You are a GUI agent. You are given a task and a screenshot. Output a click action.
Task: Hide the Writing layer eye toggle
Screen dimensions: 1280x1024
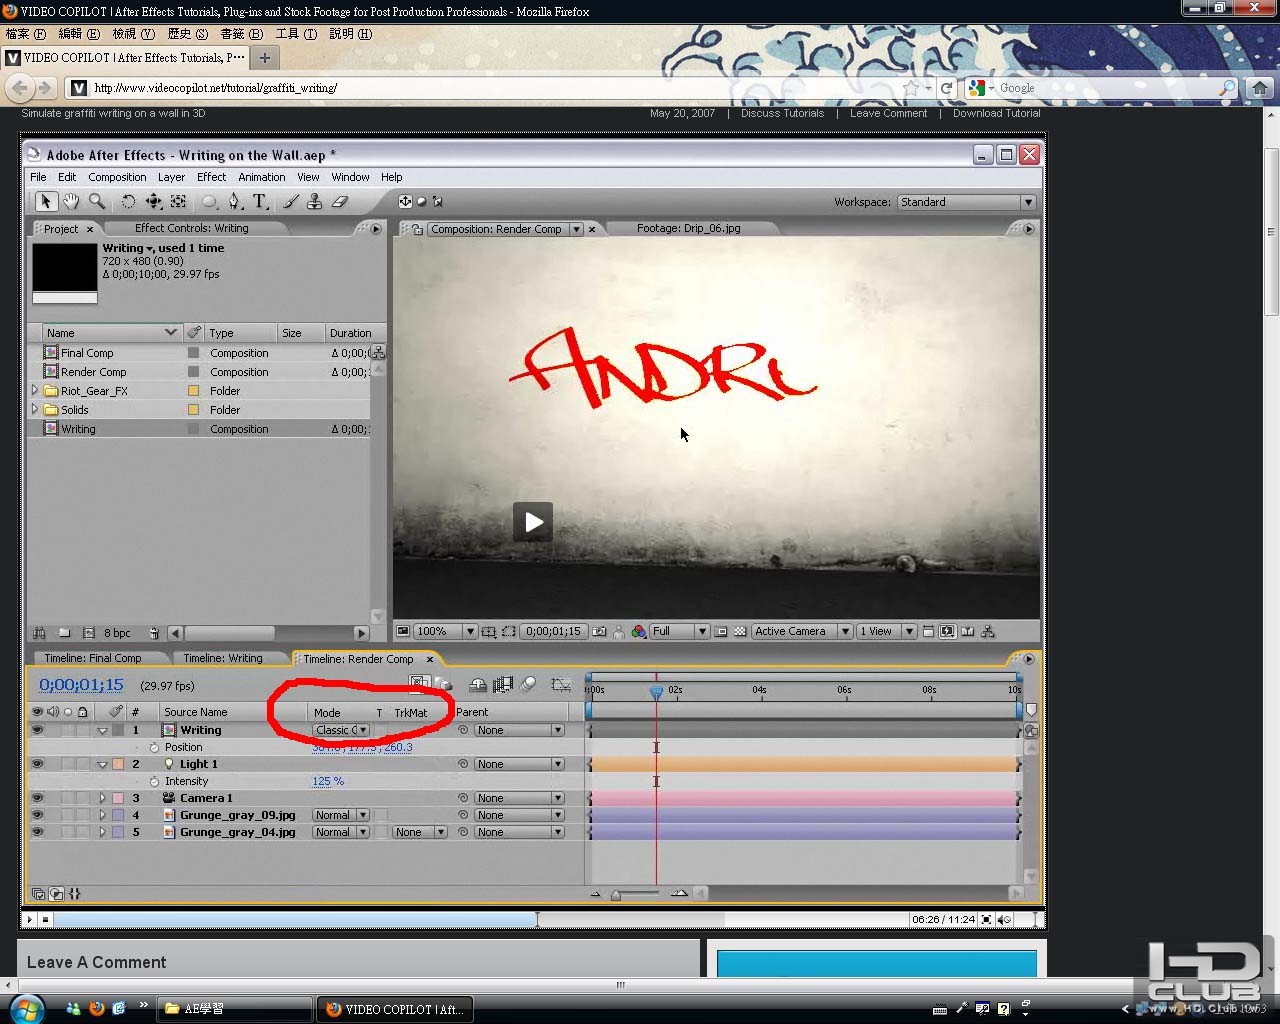37,730
